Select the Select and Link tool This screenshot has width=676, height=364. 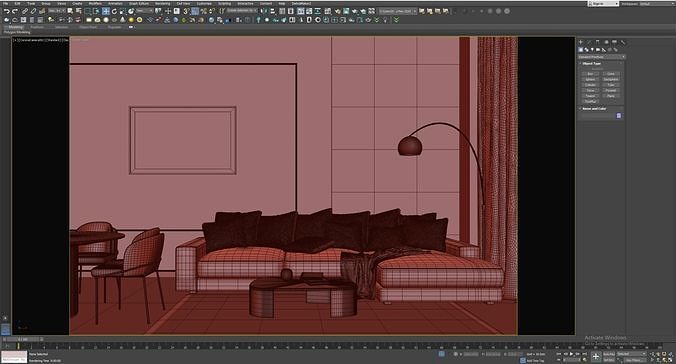pos(25,11)
